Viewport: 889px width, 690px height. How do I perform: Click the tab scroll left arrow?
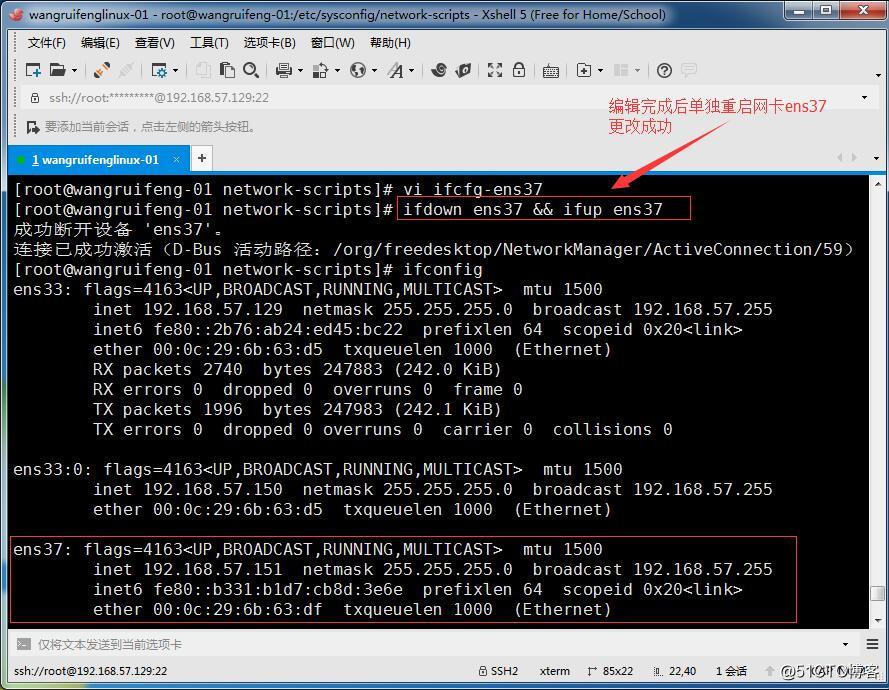click(x=840, y=158)
